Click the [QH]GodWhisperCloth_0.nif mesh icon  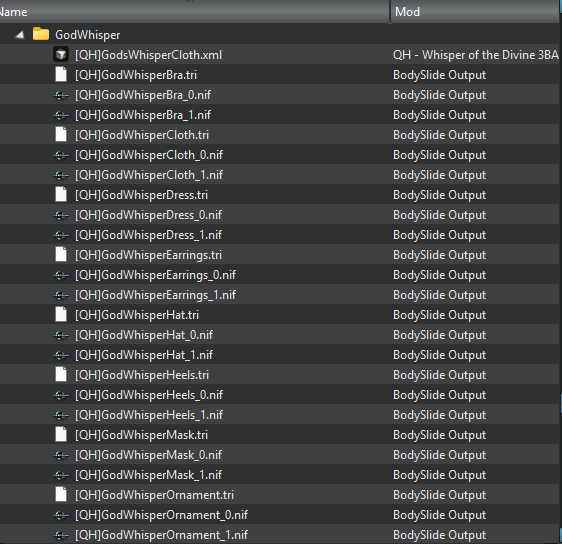pyautogui.click(x=61, y=156)
